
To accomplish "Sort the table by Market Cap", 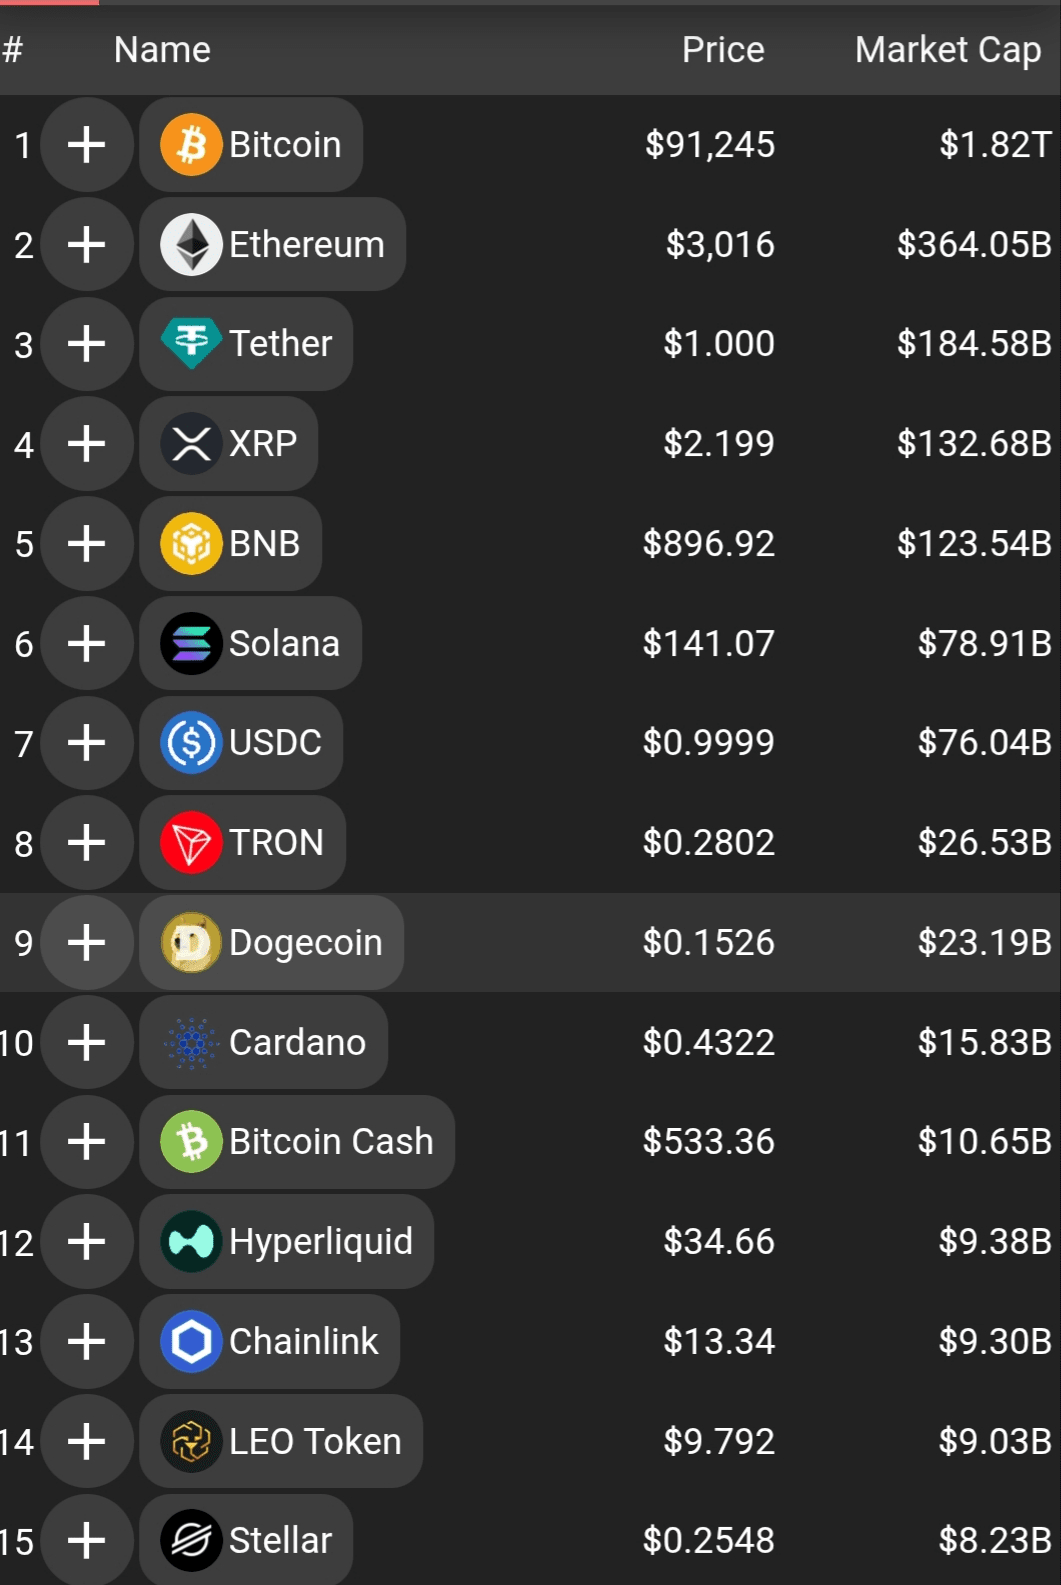I will pyautogui.click(x=947, y=50).
